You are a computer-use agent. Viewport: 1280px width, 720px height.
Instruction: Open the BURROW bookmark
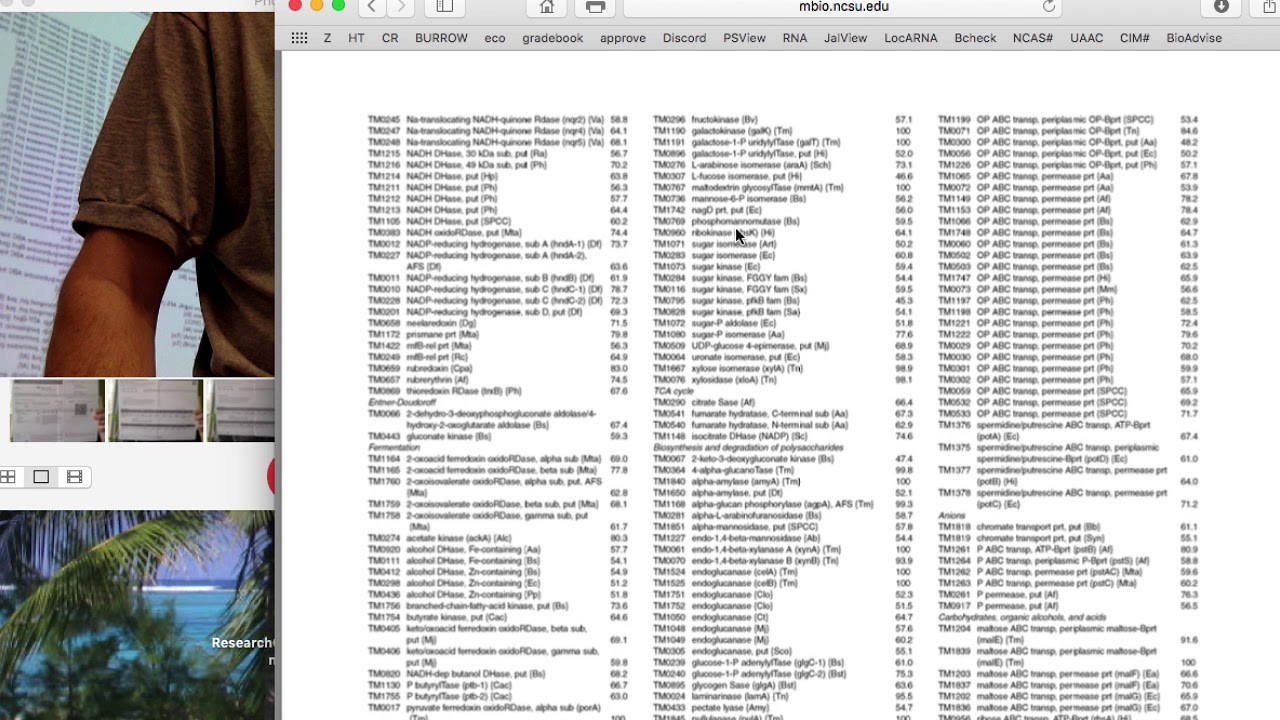pyautogui.click(x=441, y=38)
